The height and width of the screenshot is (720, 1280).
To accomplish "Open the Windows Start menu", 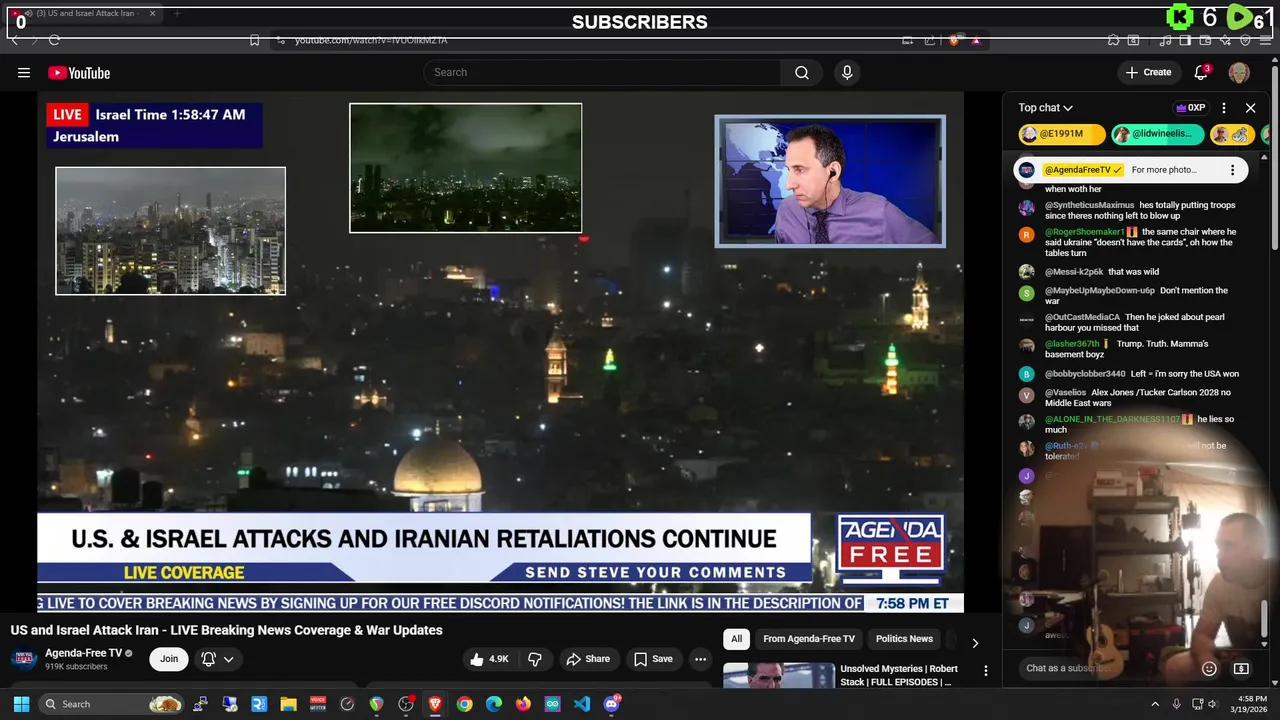I will (x=21, y=704).
